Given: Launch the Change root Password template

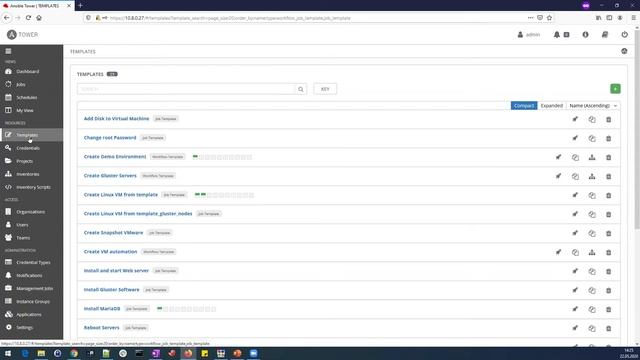Looking at the screenshot, I should point(575,138).
